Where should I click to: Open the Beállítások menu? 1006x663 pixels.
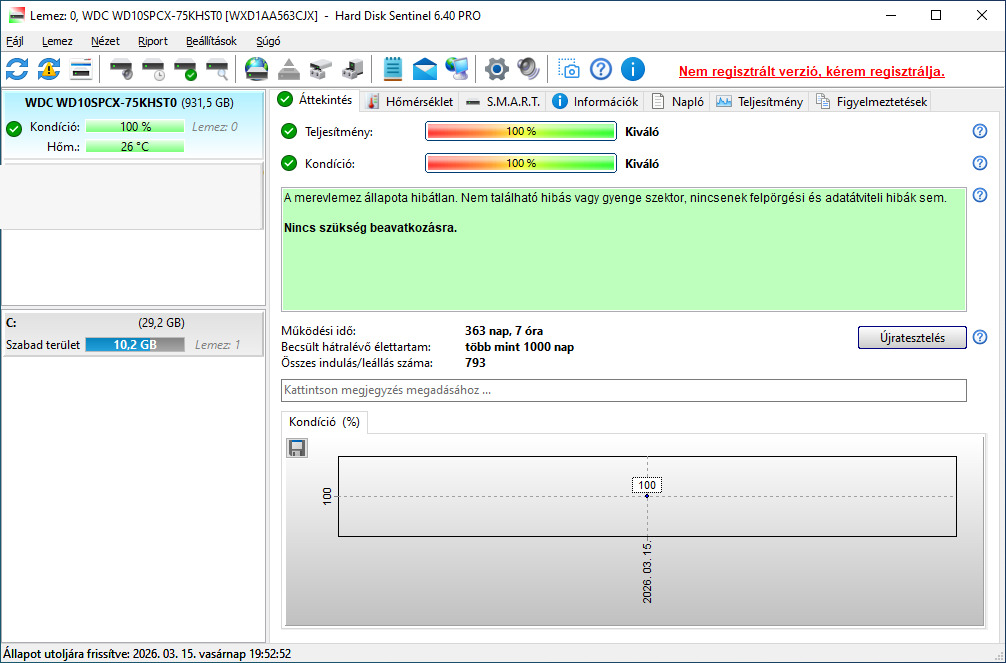click(211, 41)
